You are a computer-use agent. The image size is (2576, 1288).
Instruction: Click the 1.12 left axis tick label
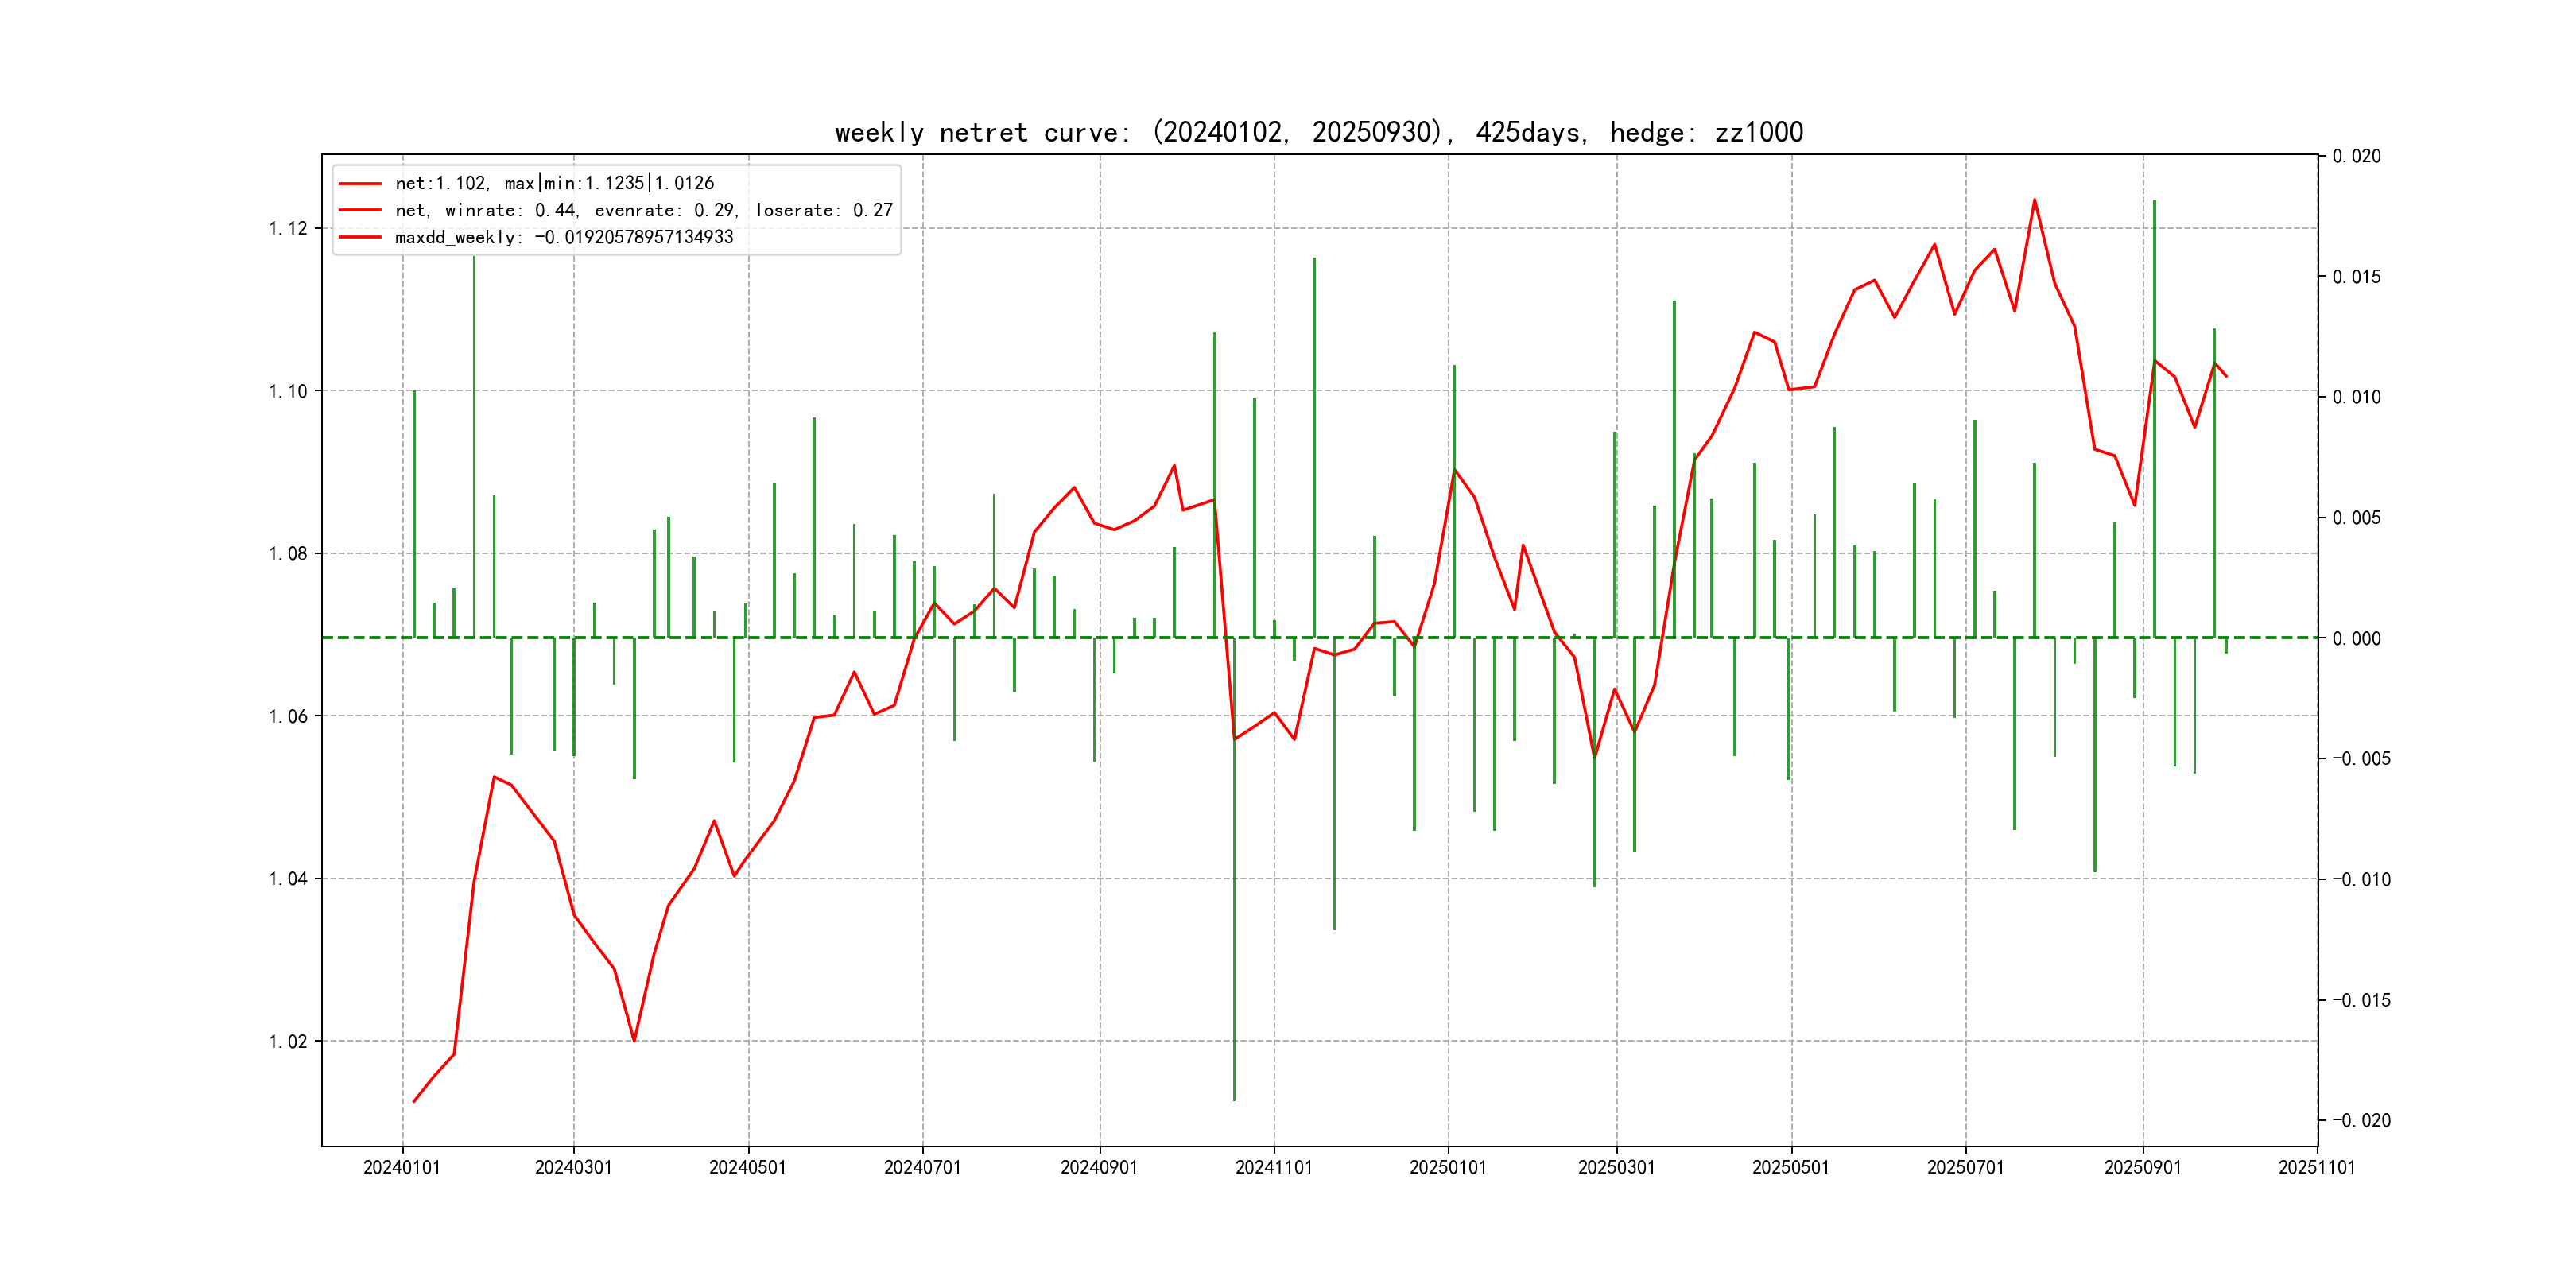(x=288, y=228)
